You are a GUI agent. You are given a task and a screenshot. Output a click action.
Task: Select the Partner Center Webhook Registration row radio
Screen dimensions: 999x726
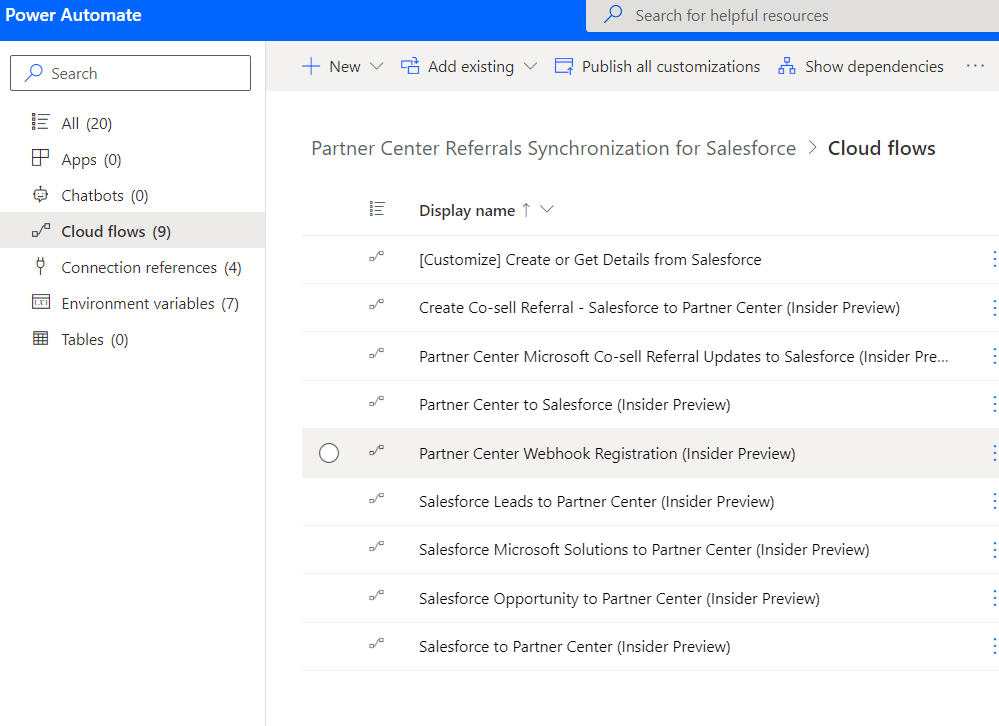[x=329, y=453]
